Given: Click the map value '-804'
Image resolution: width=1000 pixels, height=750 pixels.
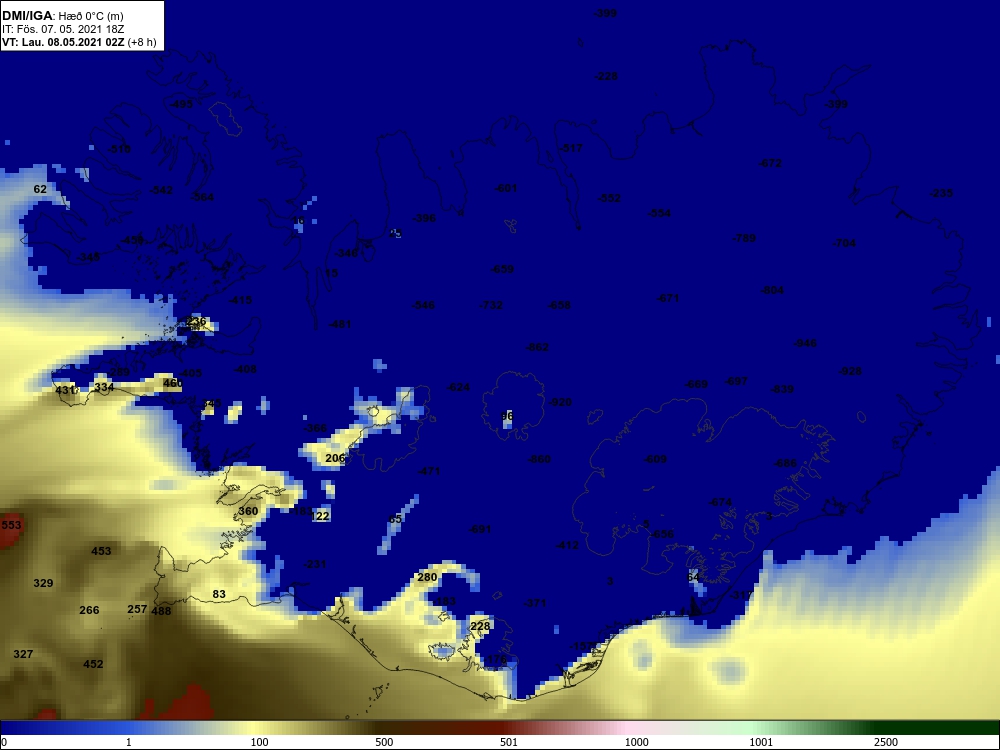Looking at the screenshot, I should click(x=772, y=290).
